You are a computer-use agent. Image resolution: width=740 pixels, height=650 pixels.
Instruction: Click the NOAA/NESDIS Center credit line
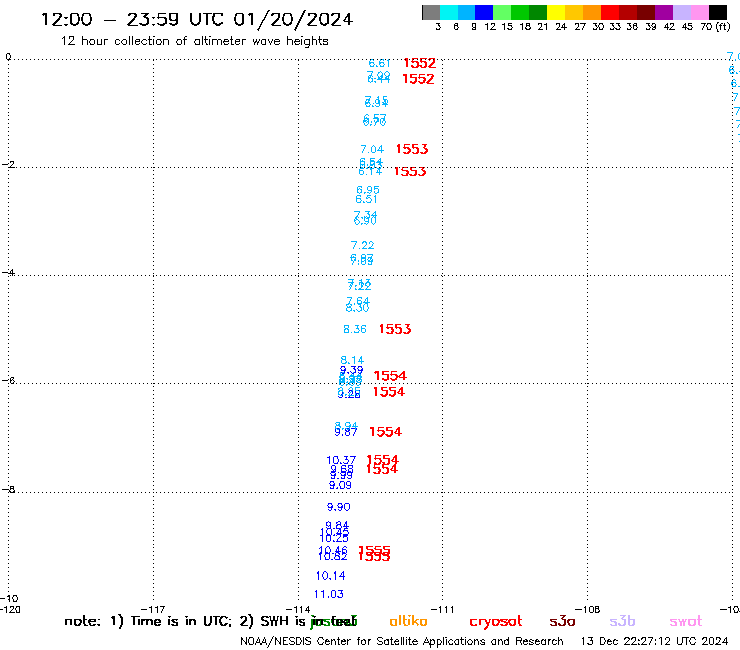click(x=402, y=641)
